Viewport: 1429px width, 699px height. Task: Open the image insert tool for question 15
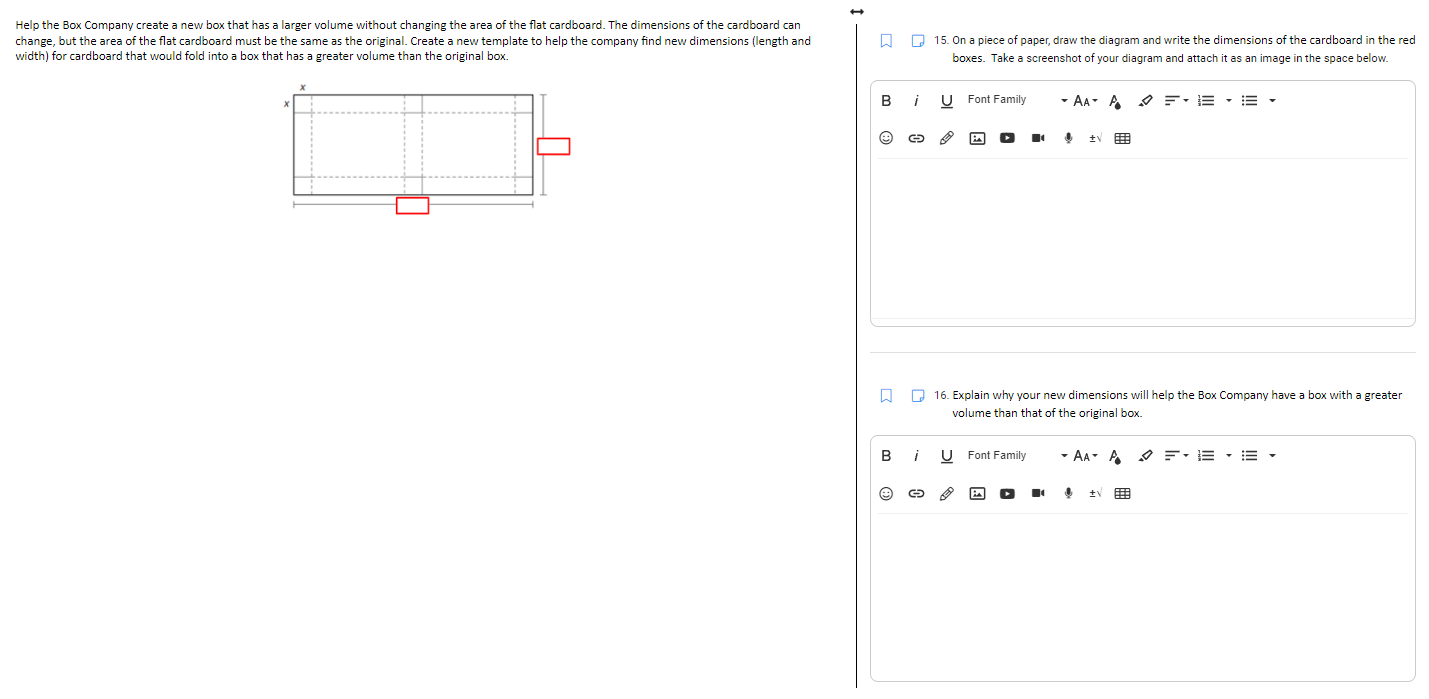977,137
